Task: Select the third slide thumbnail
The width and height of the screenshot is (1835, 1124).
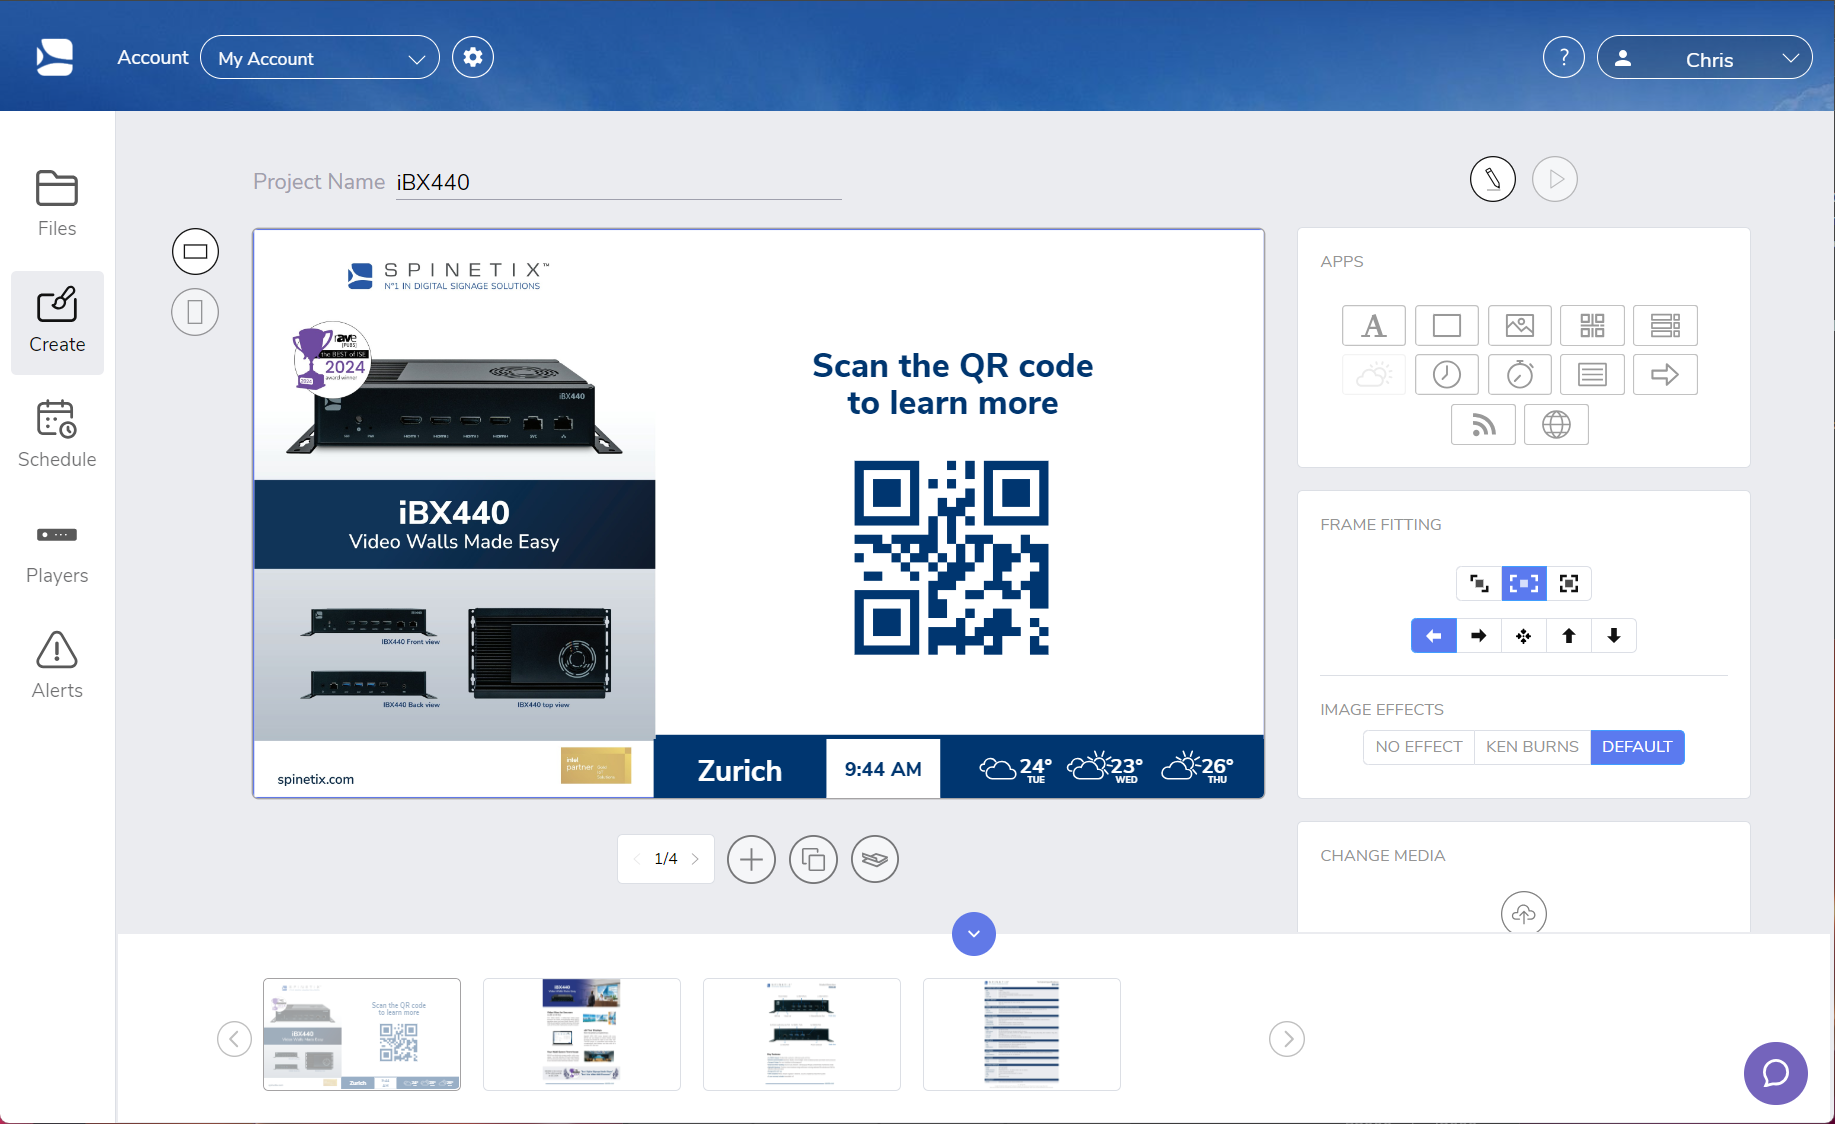Action: [802, 1034]
